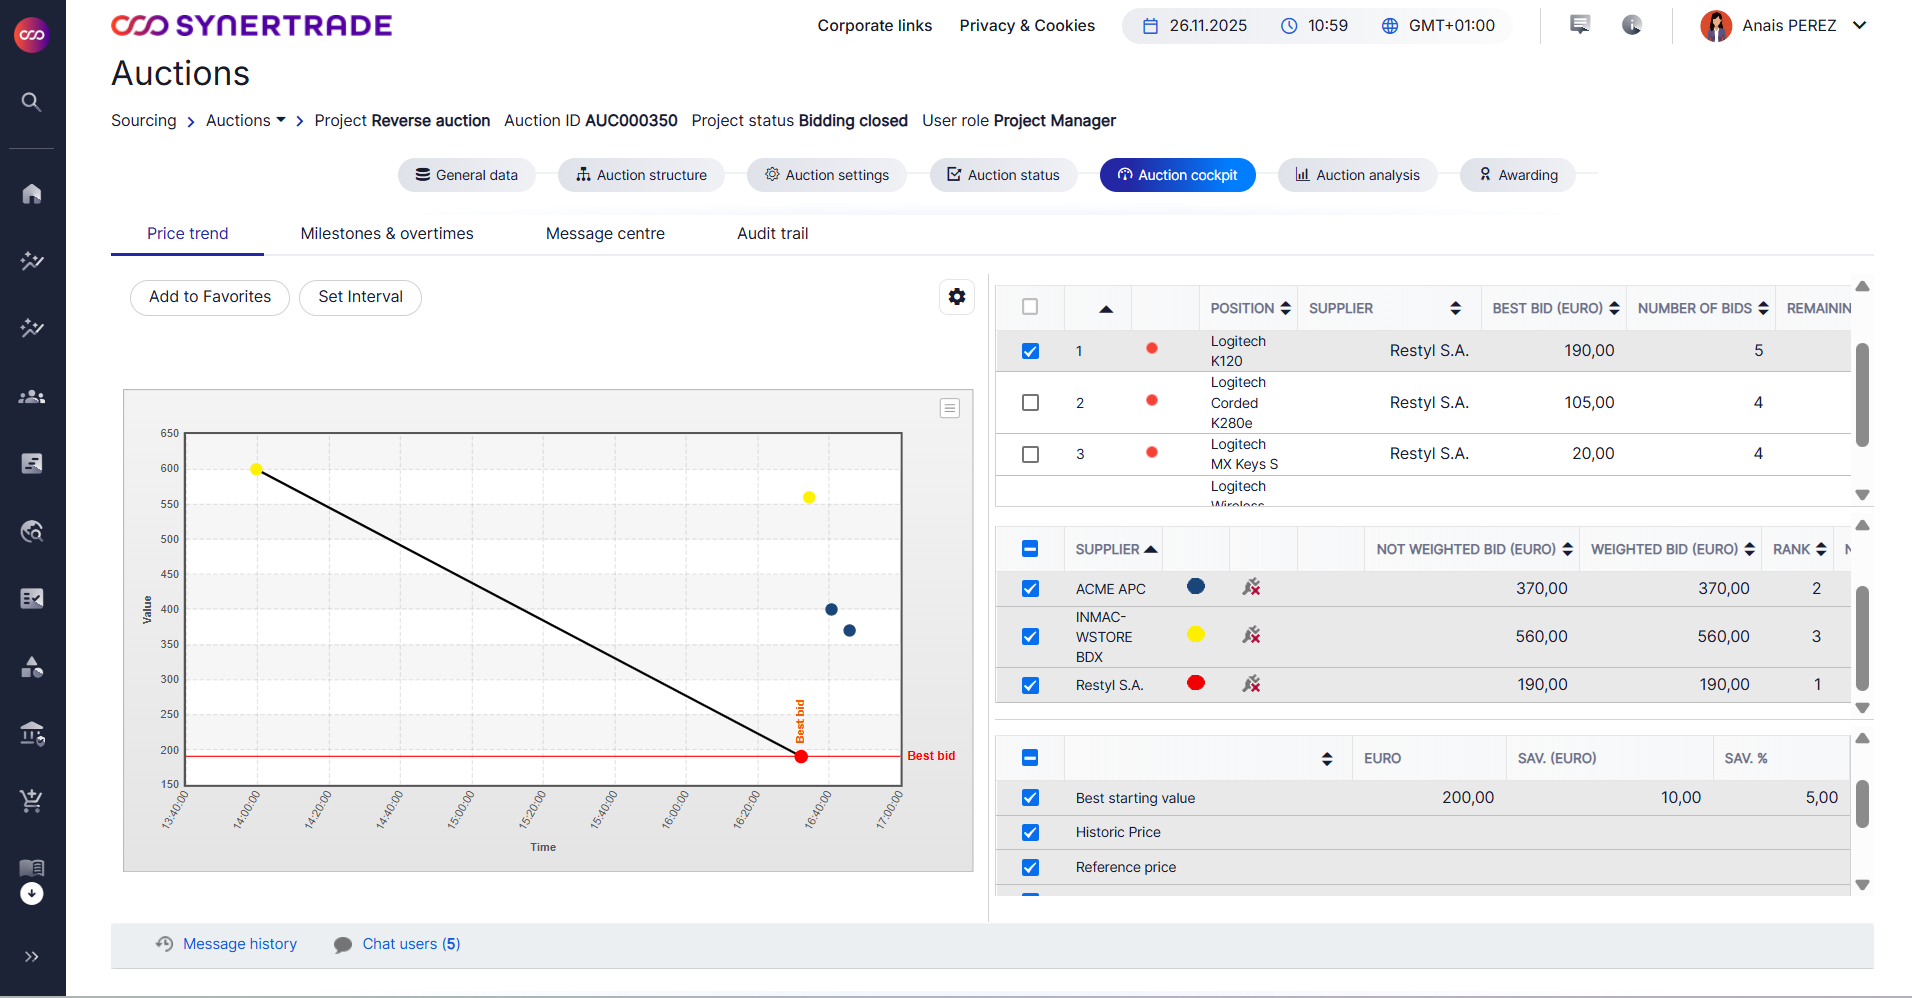Viewport: 1912px width, 998px height.
Task: Uncheck Best starting value
Action: tap(1030, 798)
